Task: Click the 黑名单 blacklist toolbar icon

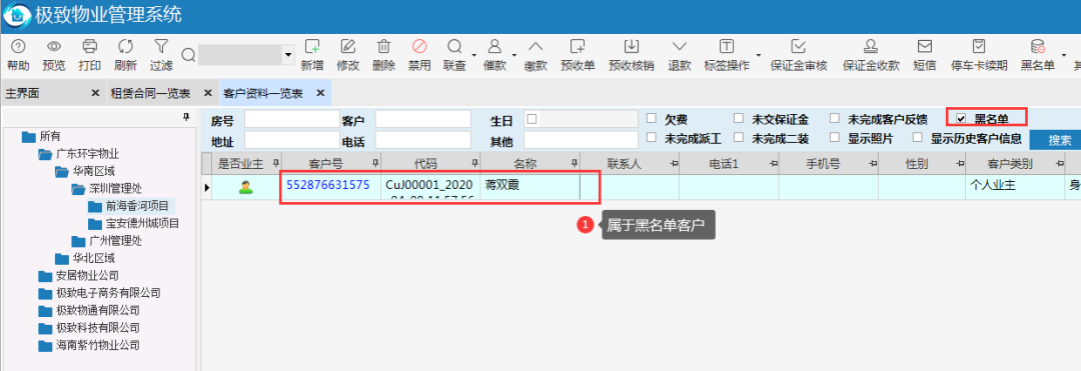Action: [x=1038, y=47]
